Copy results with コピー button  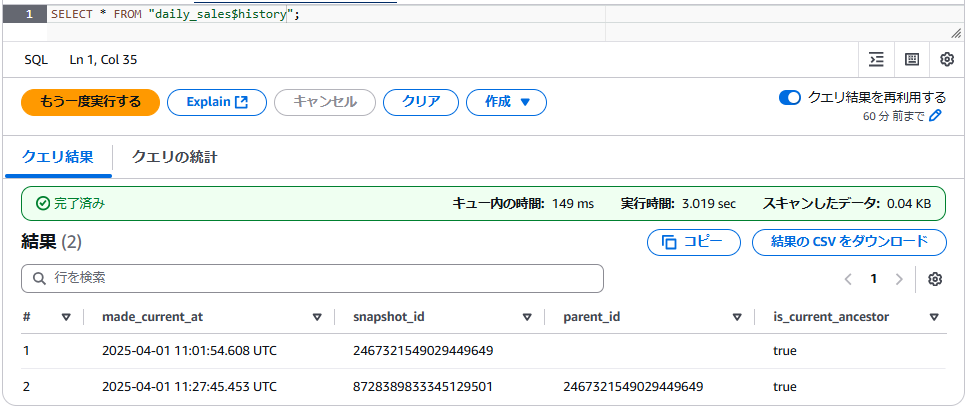[x=693, y=242]
